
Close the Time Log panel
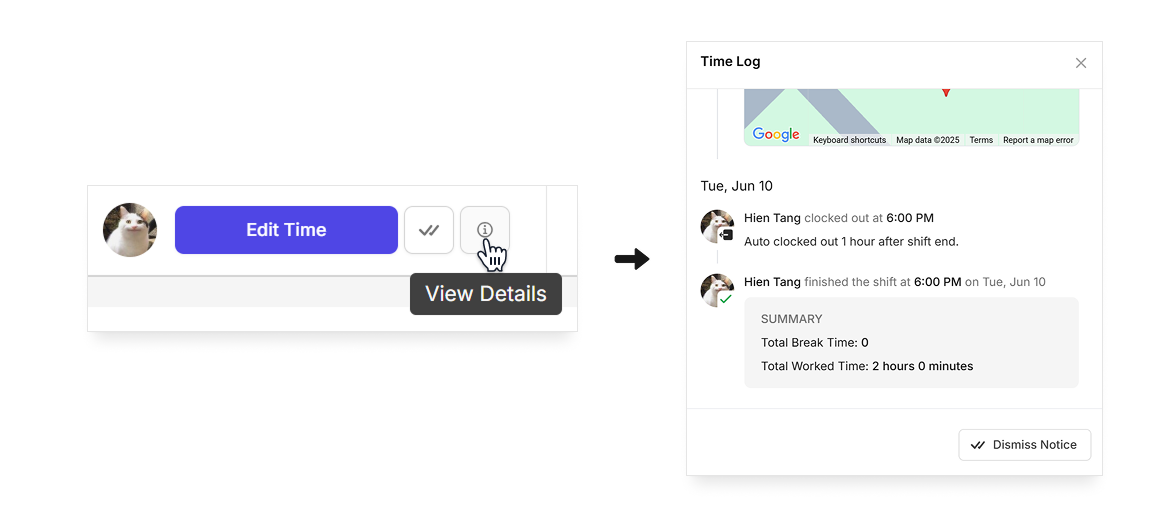click(x=1080, y=63)
